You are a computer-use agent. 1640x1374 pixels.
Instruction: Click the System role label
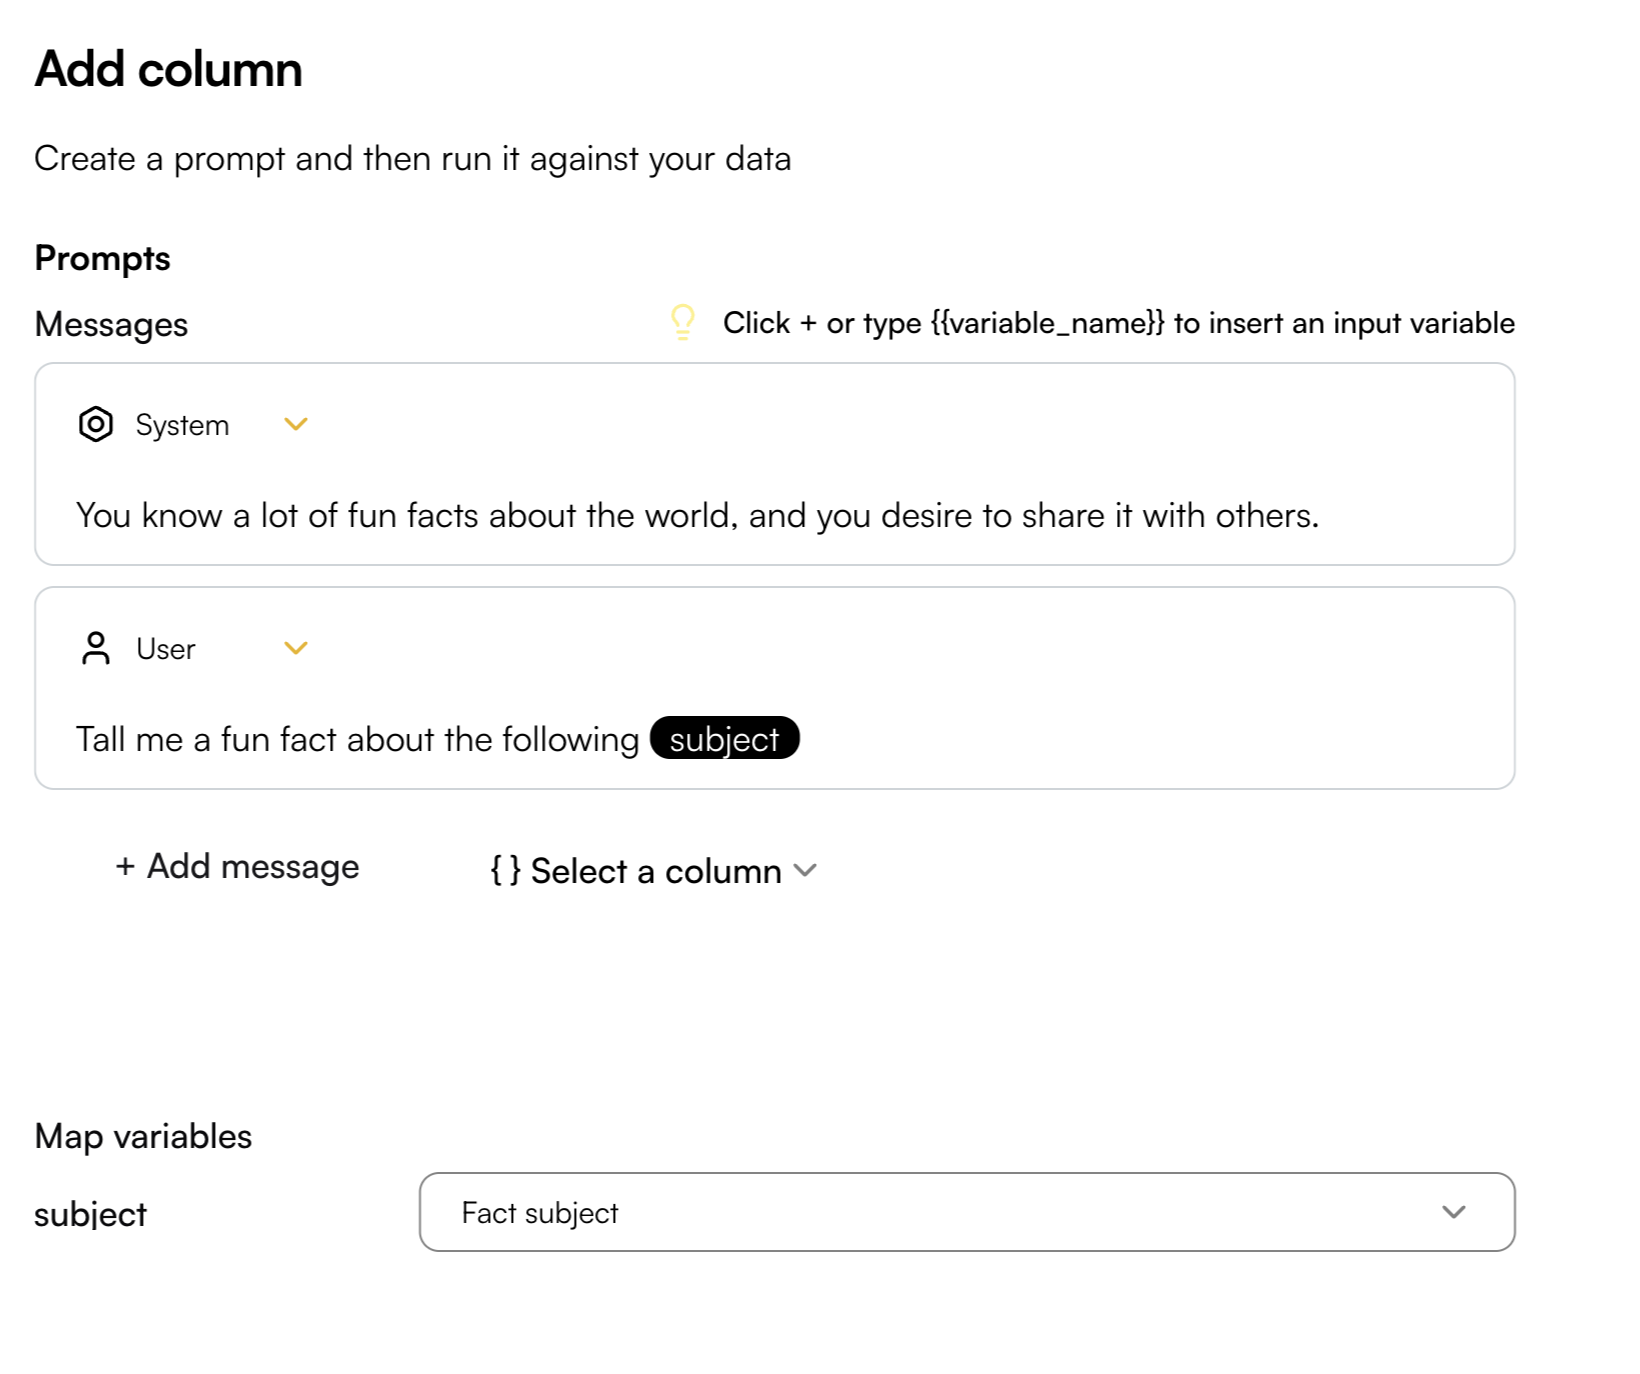coord(182,425)
